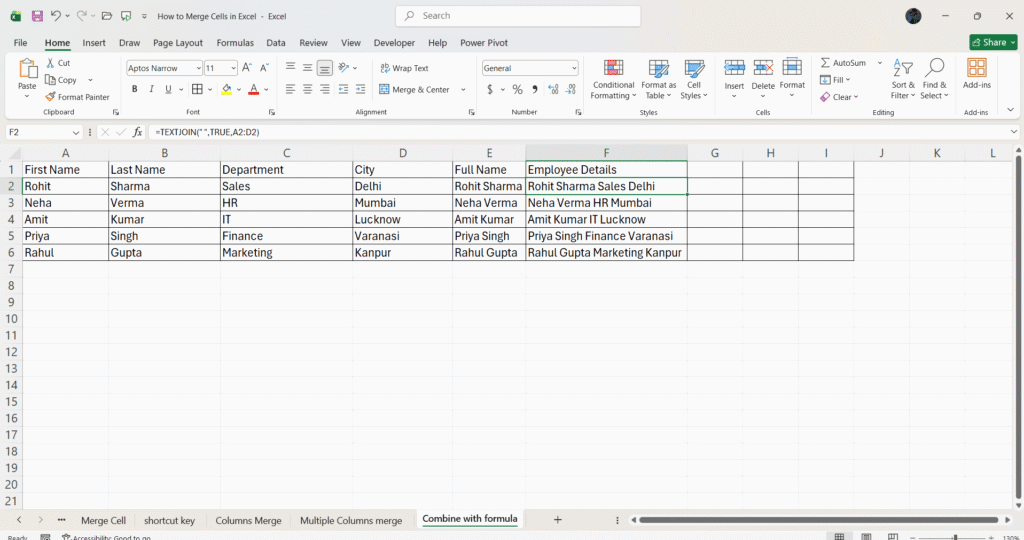The width and height of the screenshot is (1024, 540).
Task: Apply the red font color
Action: pos(254,89)
